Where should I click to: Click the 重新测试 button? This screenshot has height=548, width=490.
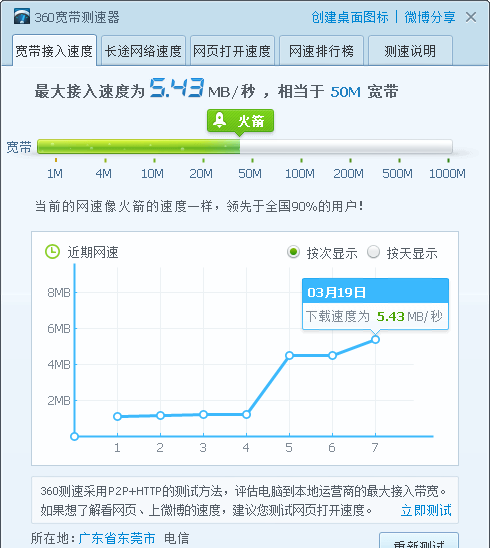point(419,541)
